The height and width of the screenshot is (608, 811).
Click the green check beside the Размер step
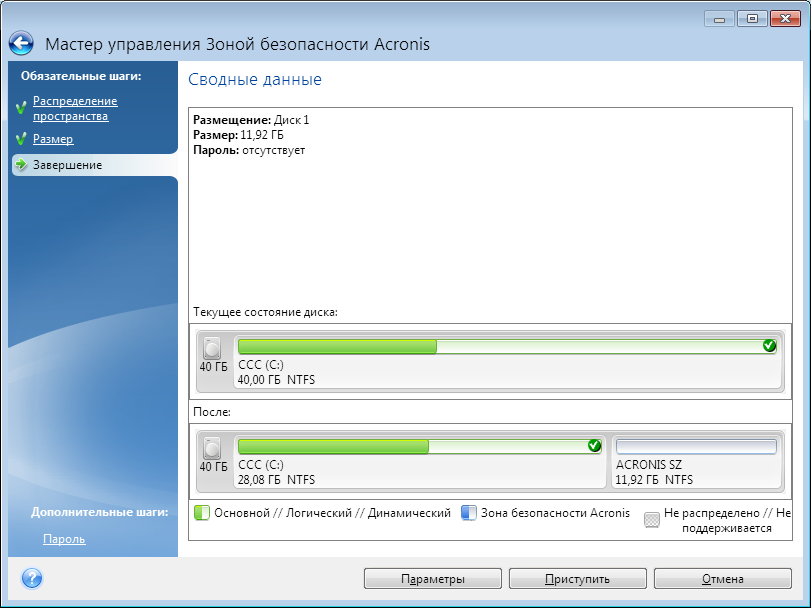(21, 139)
